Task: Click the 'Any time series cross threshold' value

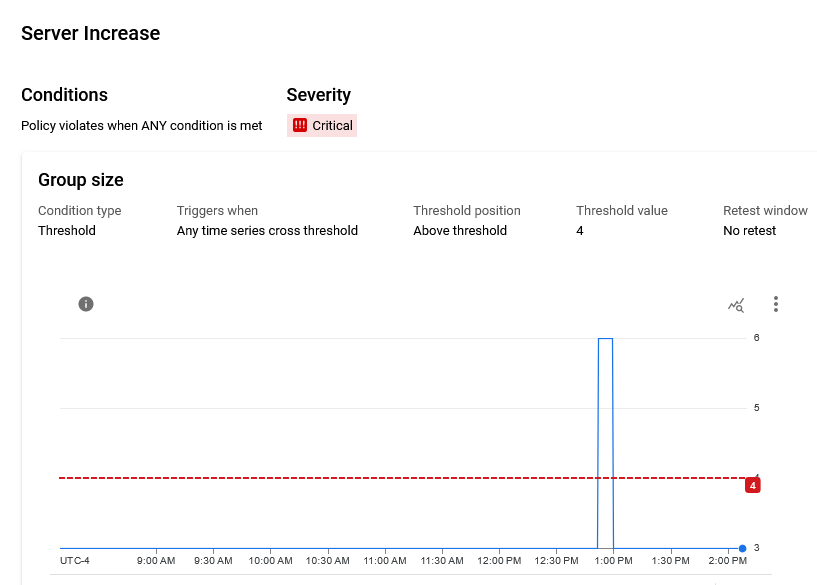Action: click(x=267, y=231)
